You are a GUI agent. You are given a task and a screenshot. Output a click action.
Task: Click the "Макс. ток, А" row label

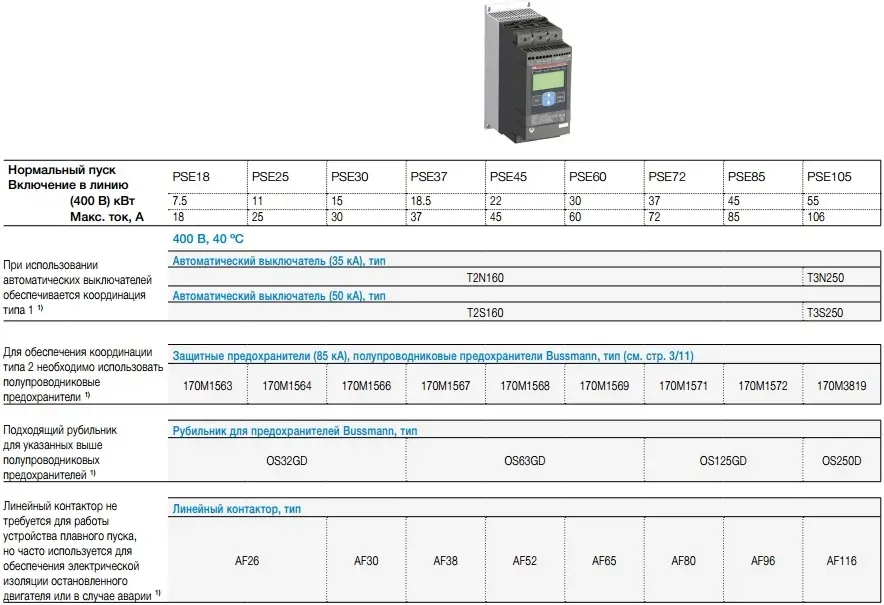tap(107, 217)
